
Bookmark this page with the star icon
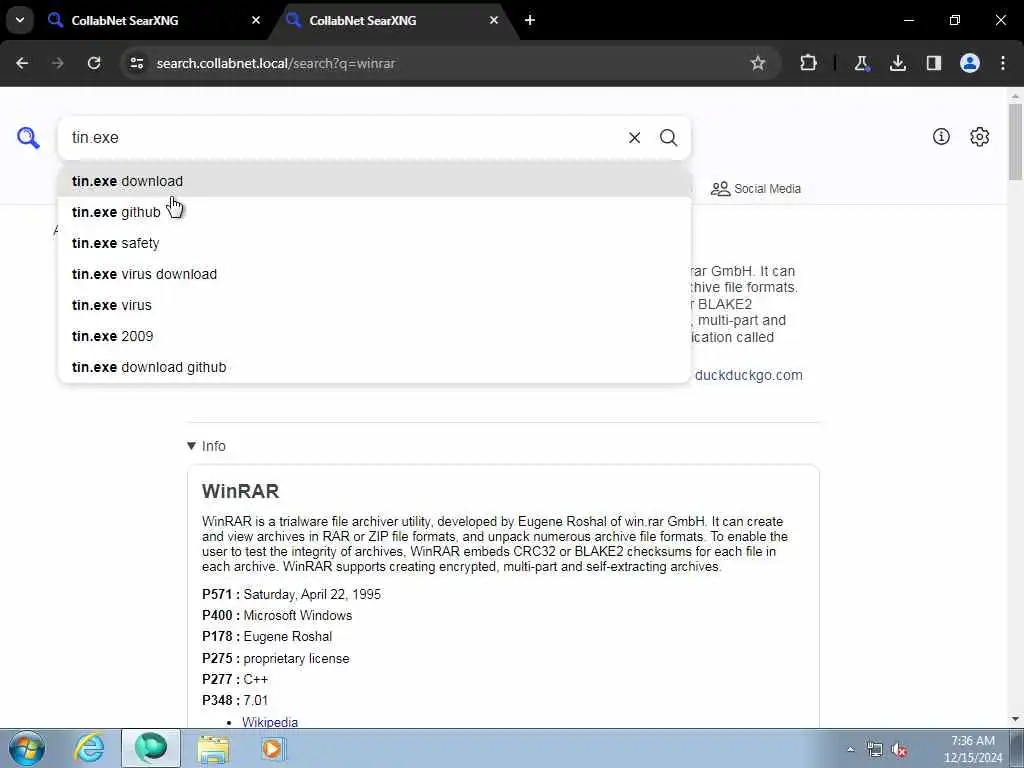[x=758, y=63]
